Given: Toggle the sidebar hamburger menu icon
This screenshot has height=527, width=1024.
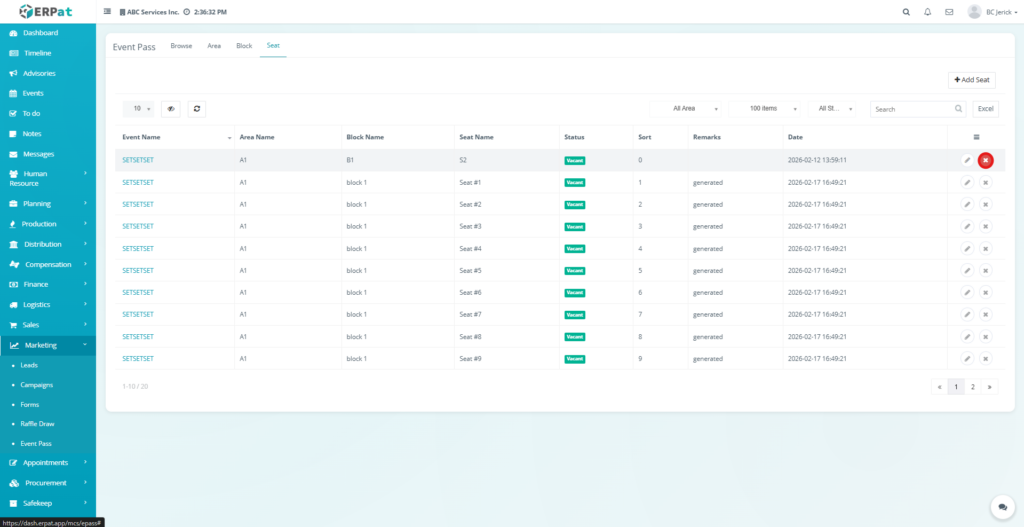Looking at the screenshot, I should point(107,12).
